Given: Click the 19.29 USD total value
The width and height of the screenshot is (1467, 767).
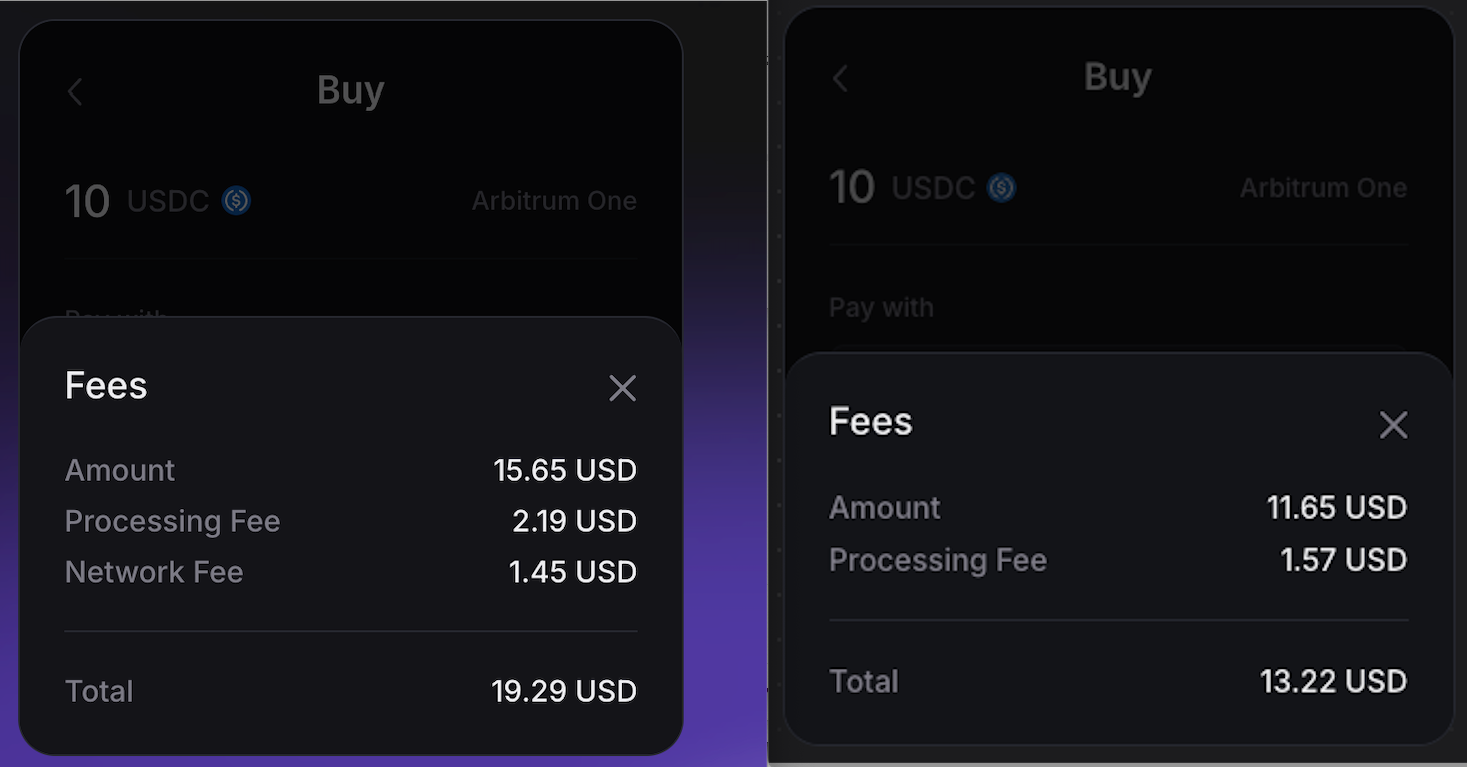Looking at the screenshot, I should coord(563,691).
